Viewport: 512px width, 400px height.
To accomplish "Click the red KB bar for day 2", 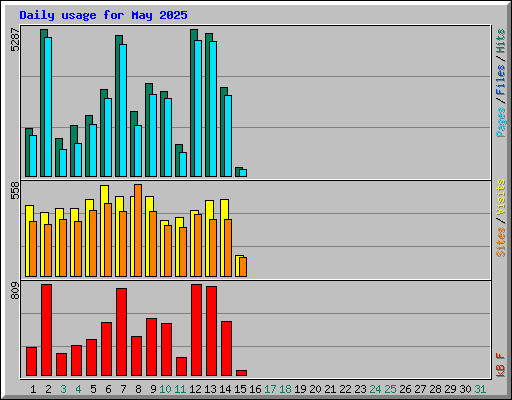I will pos(46,330).
